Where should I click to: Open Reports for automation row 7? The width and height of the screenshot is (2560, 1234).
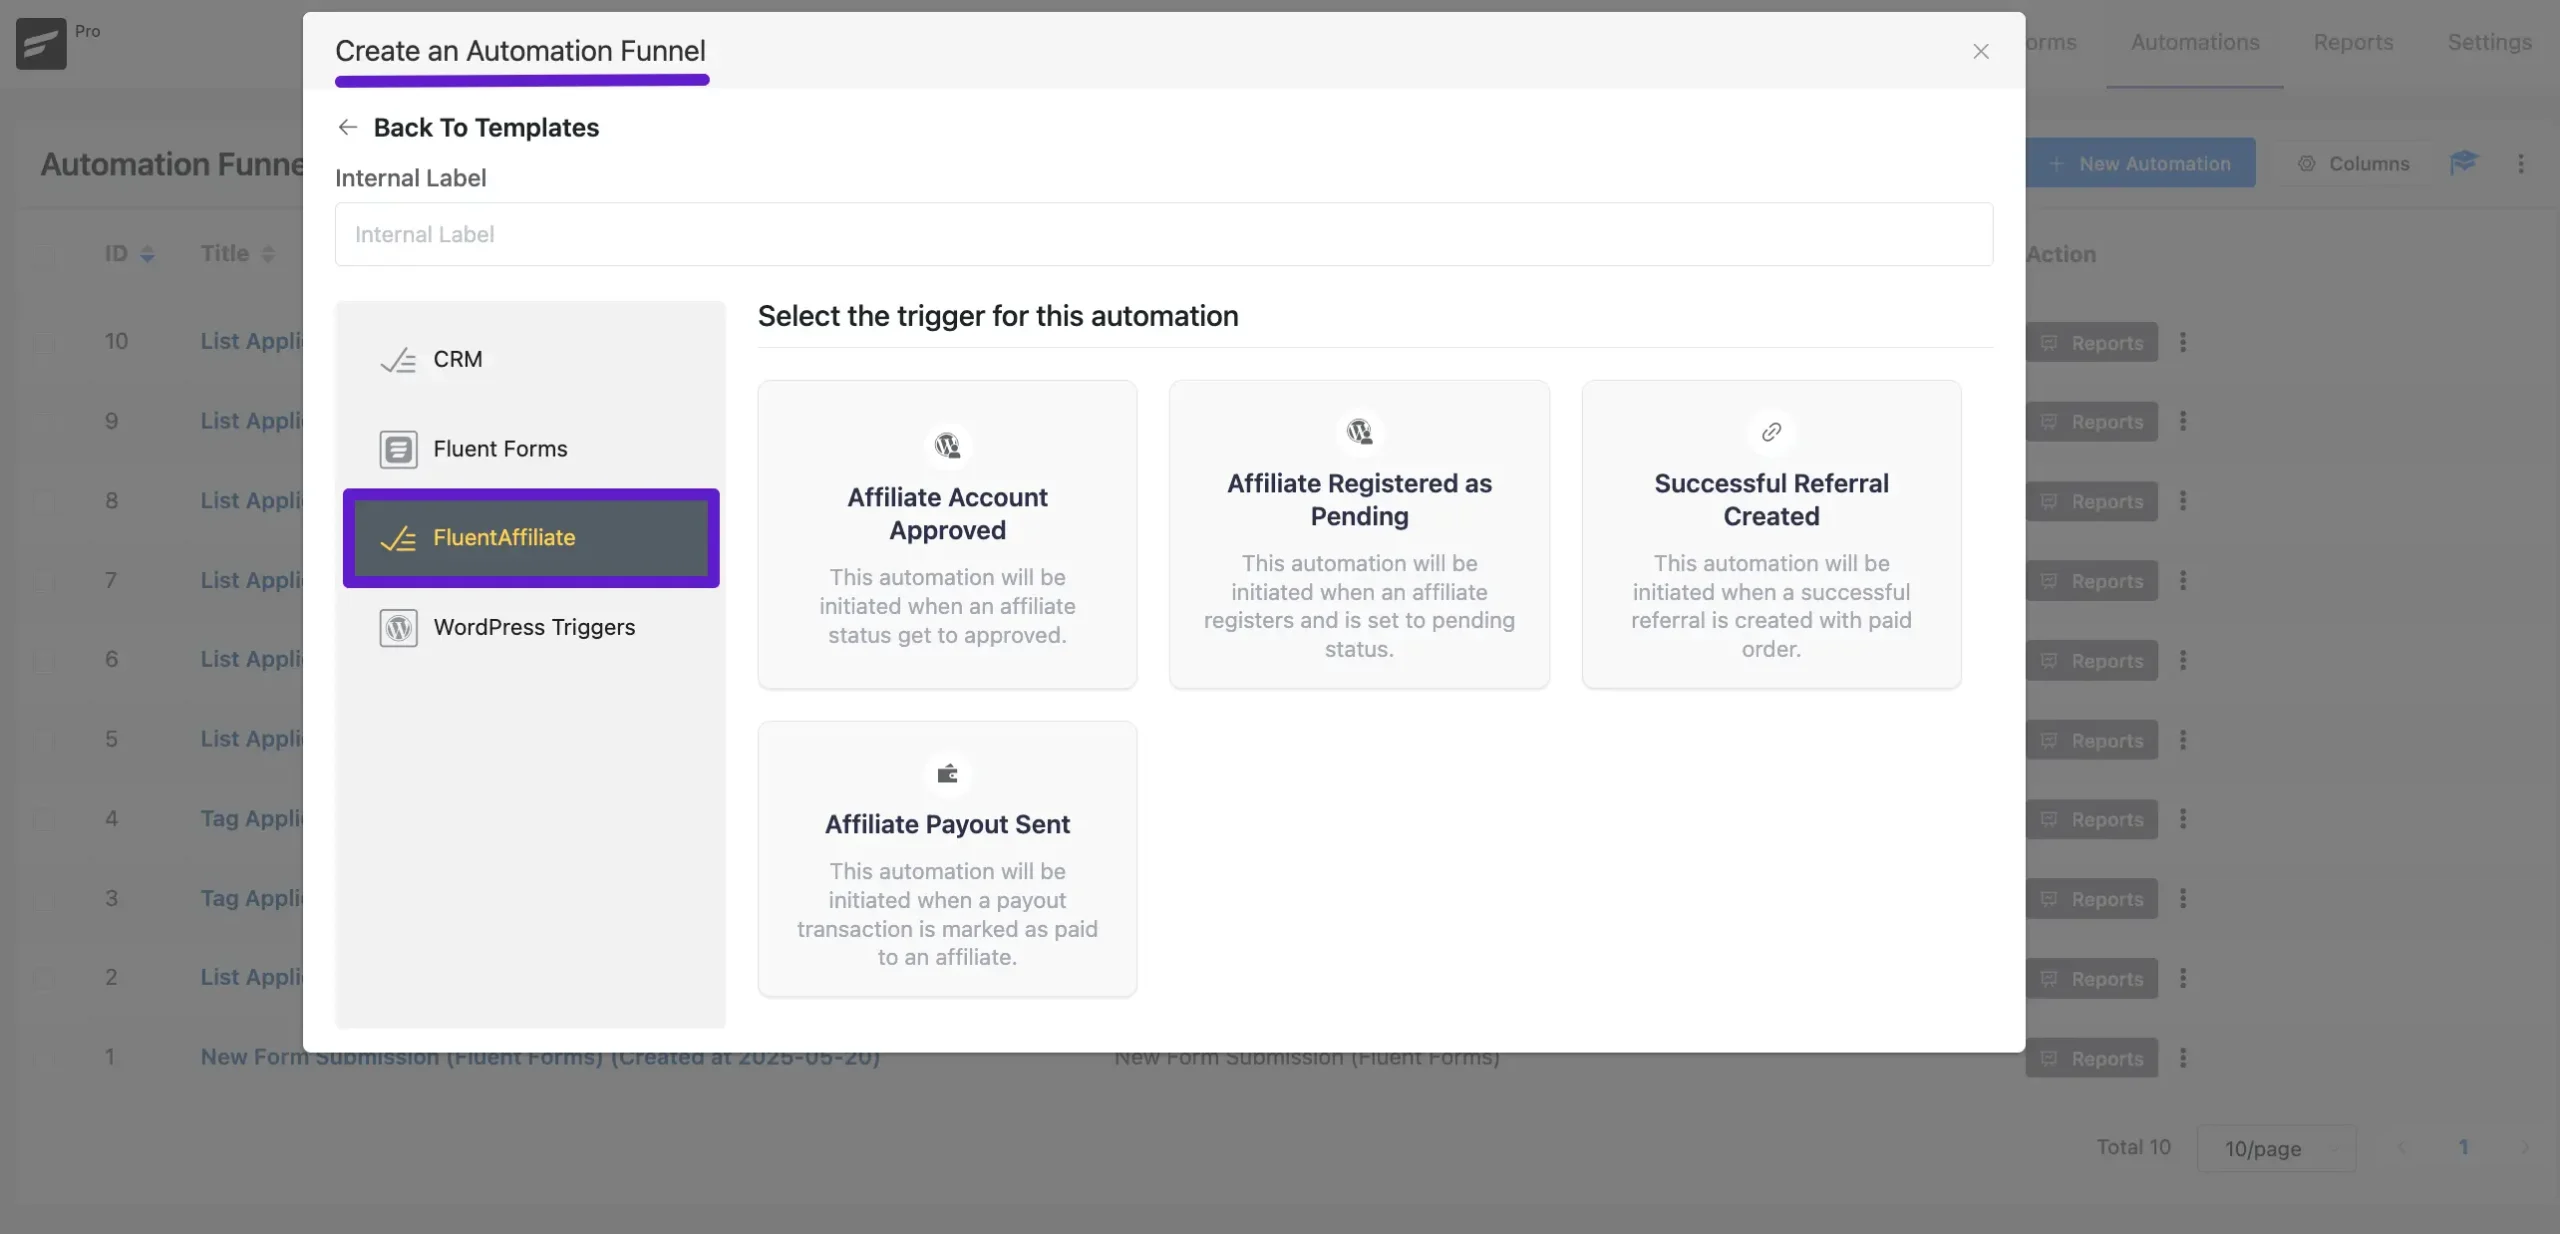pyautogui.click(x=2092, y=581)
